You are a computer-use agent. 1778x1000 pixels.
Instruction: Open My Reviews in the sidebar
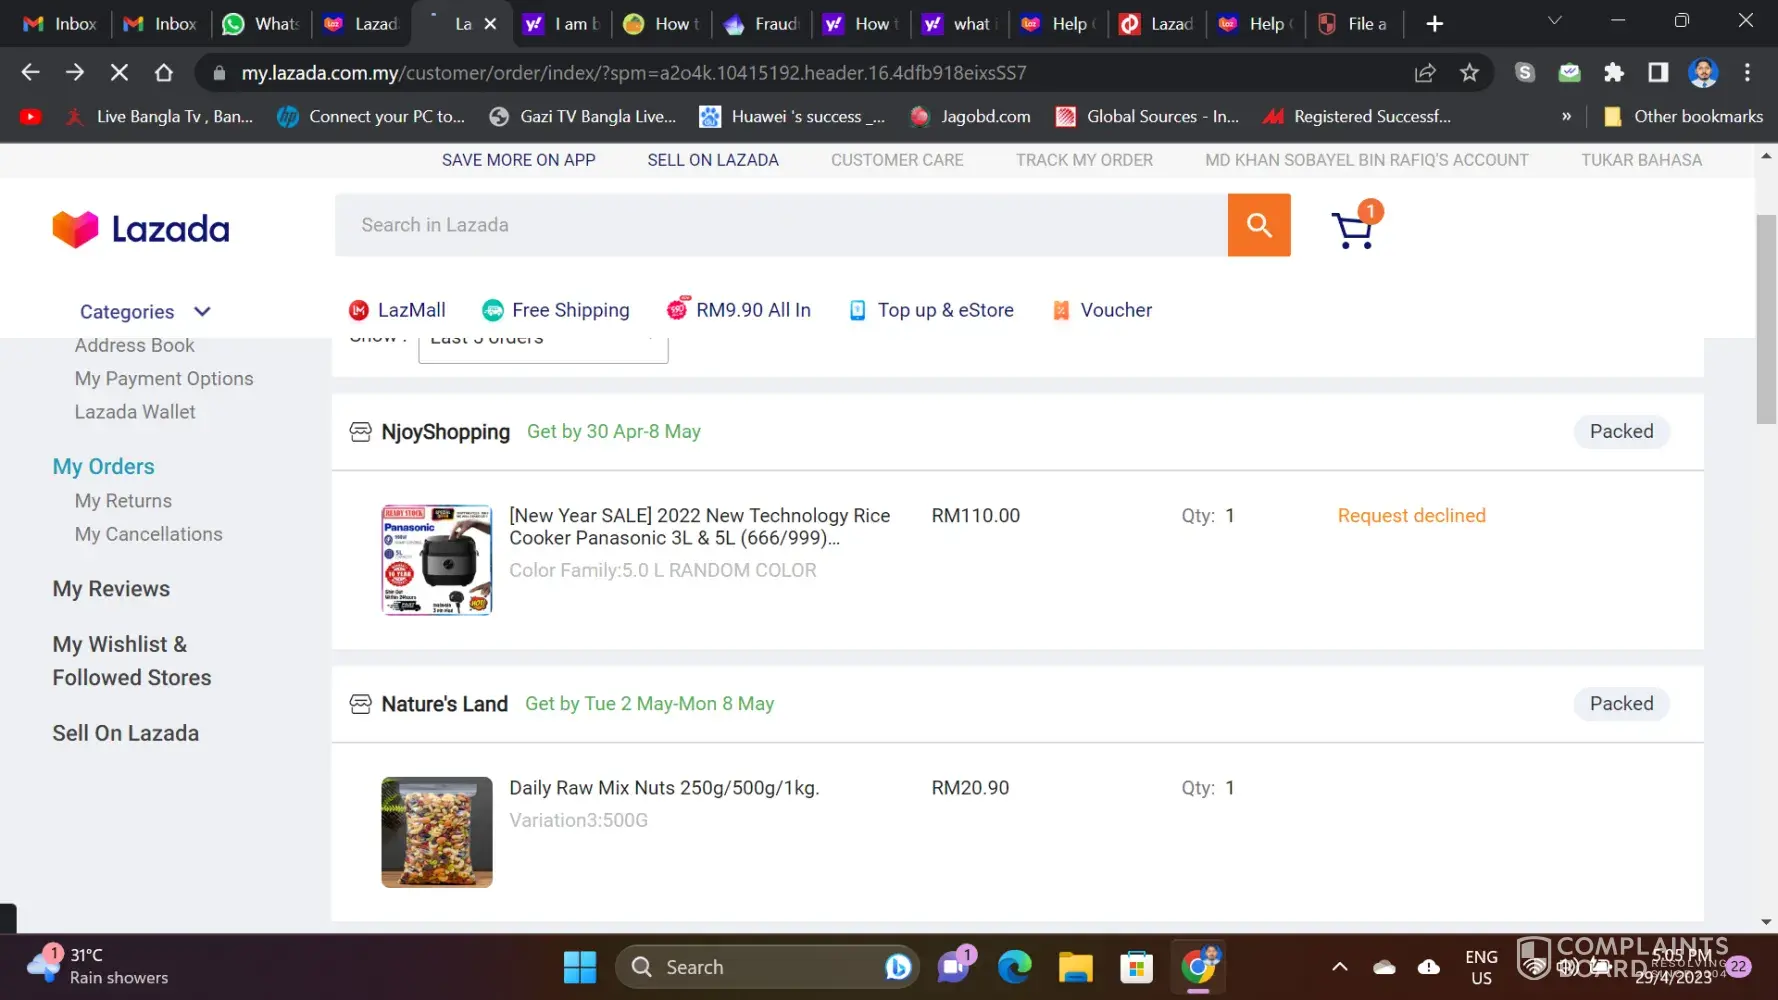111,589
